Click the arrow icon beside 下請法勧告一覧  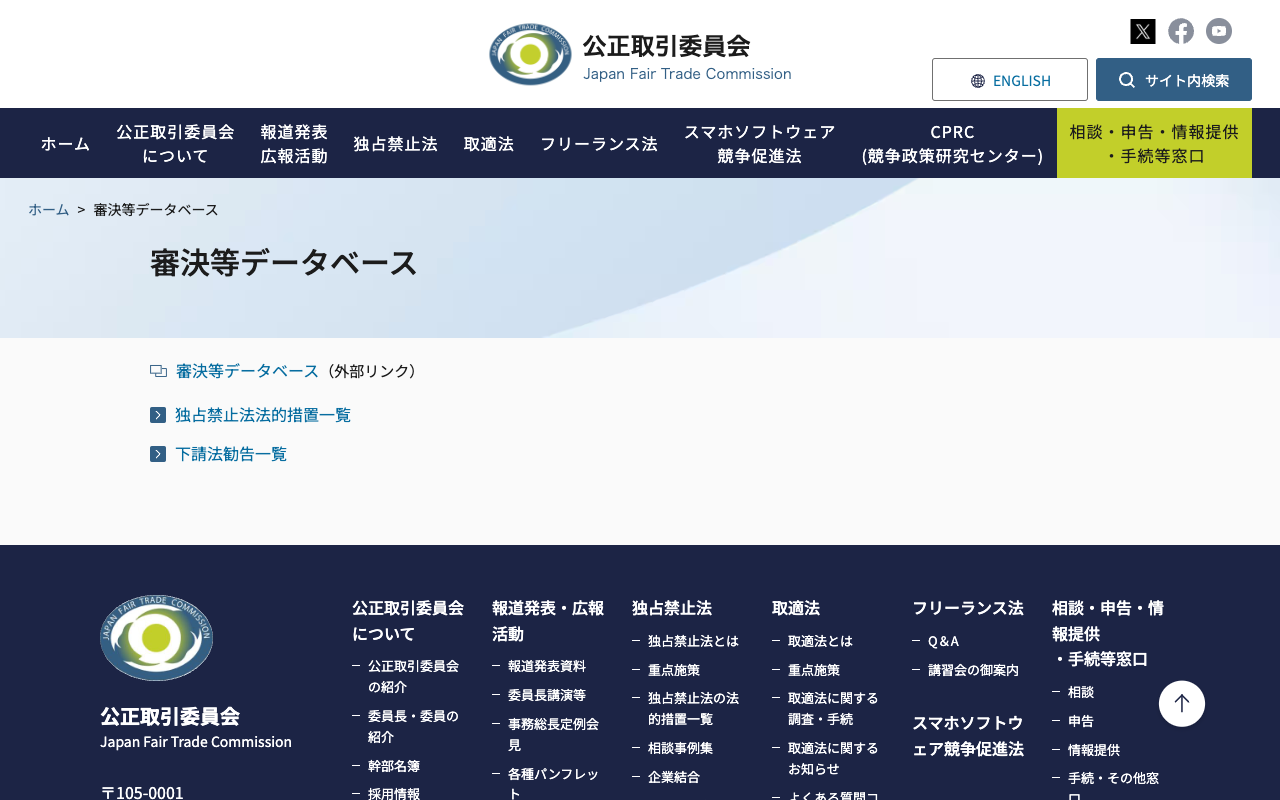click(158, 454)
